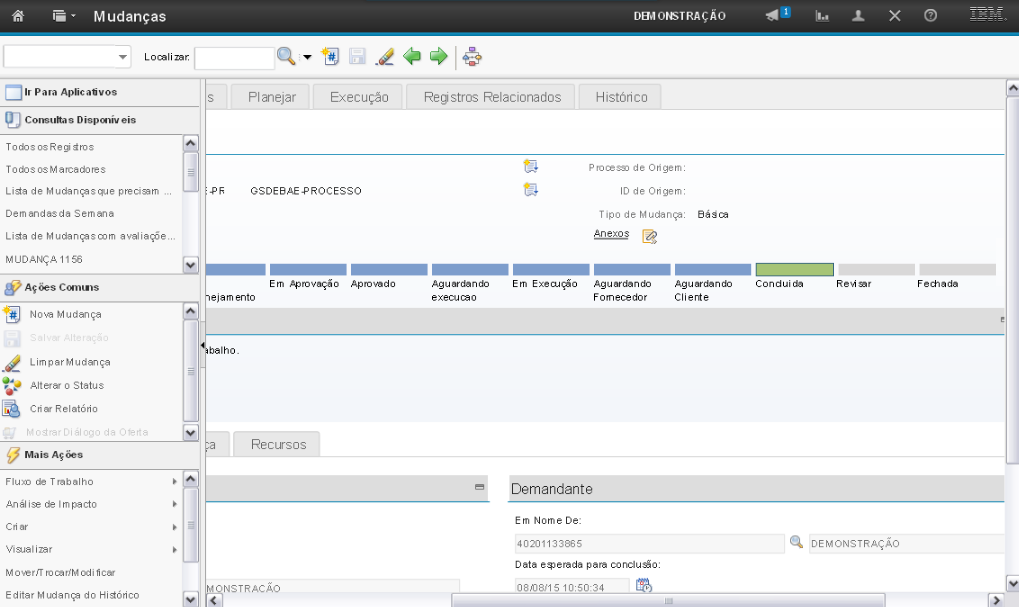Click the magnifier search icon beside Localizar
The height and width of the screenshot is (607, 1019).
pyautogui.click(x=286, y=57)
